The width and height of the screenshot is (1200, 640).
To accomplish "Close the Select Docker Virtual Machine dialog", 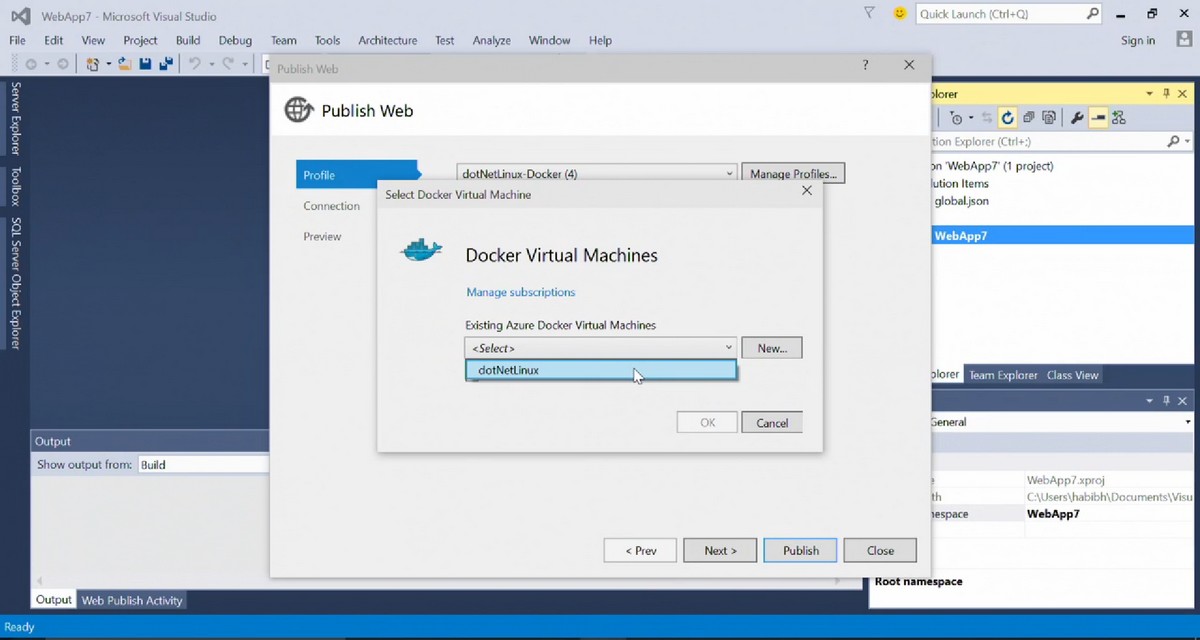I will 807,190.
